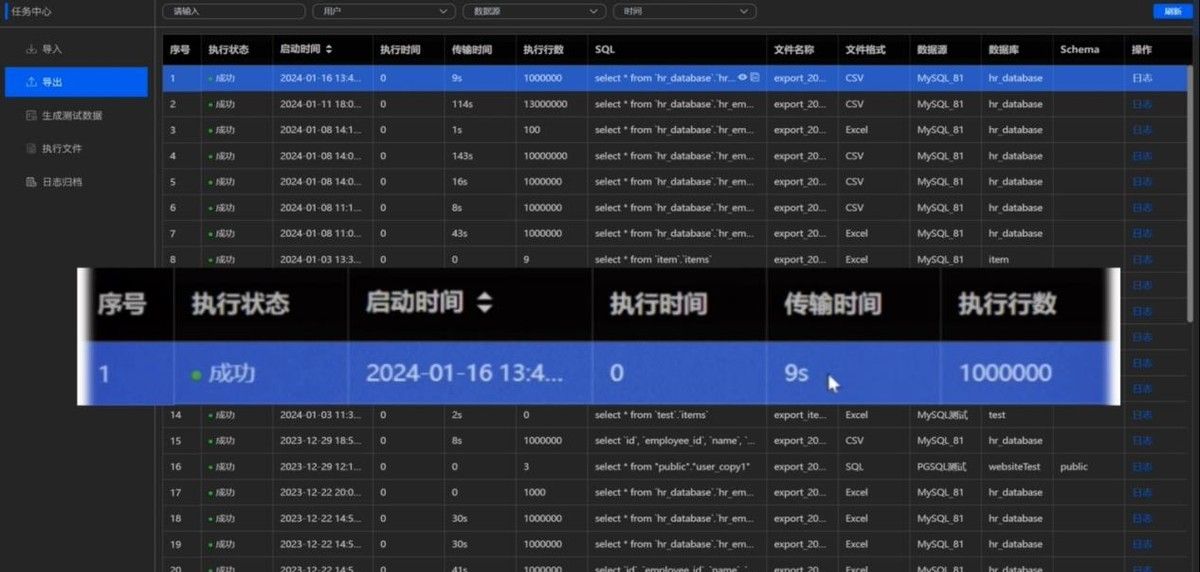Open the 日志归档 menu item
The height and width of the screenshot is (572, 1200).
coord(62,182)
